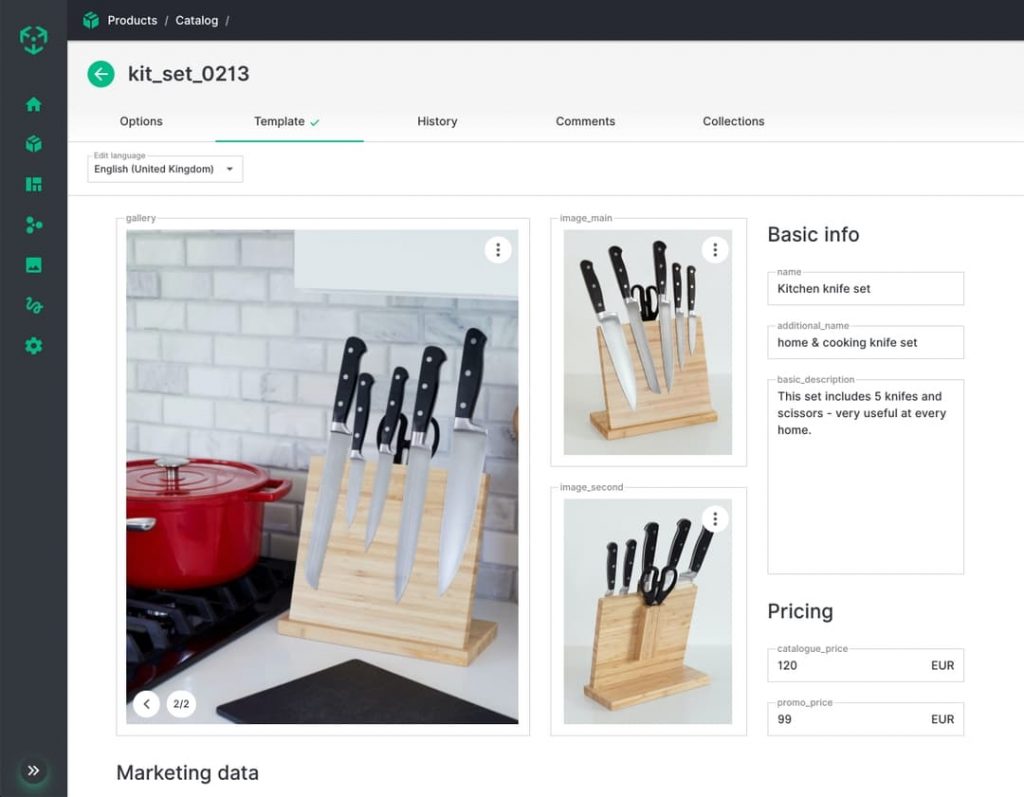The width and height of the screenshot is (1024, 797).
Task: Go to Catalog breadcrumb
Action: pyautogui.click(x=197, y=20)
